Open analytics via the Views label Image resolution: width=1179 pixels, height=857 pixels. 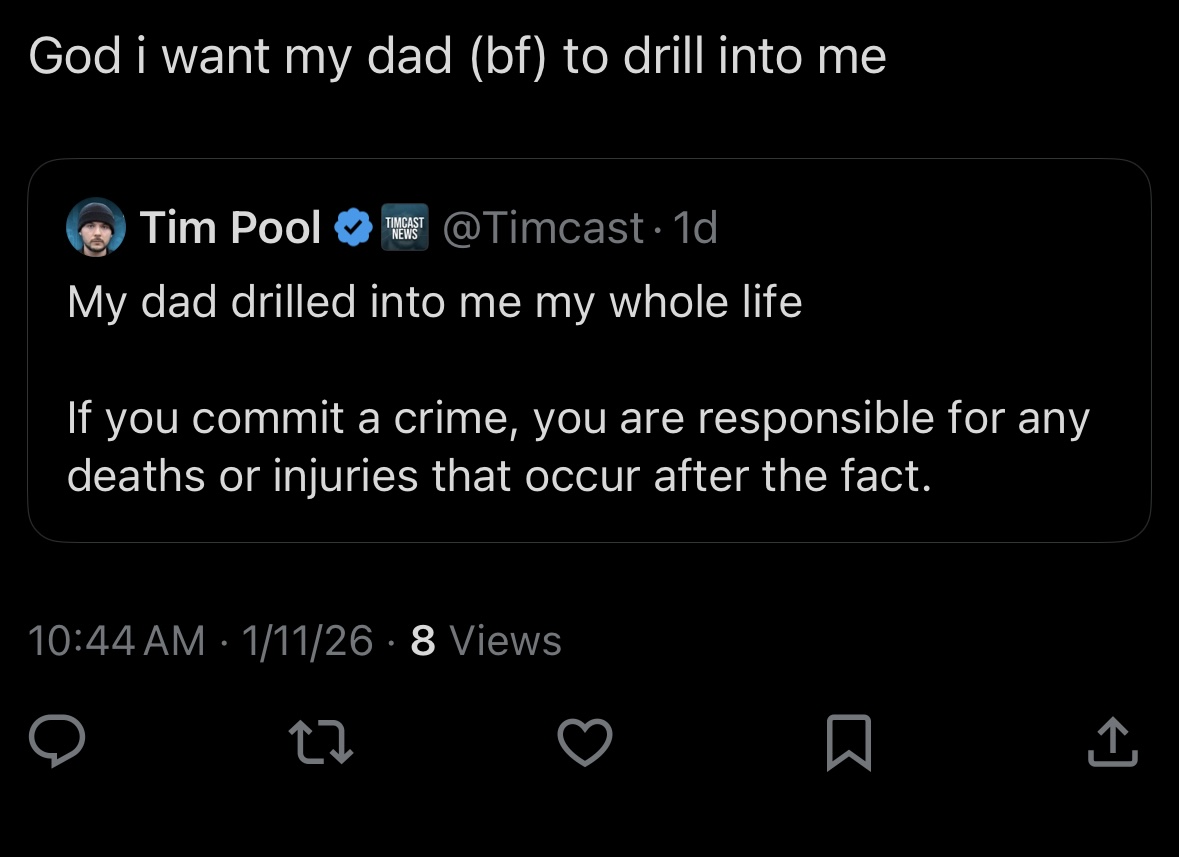click(506, 641)
